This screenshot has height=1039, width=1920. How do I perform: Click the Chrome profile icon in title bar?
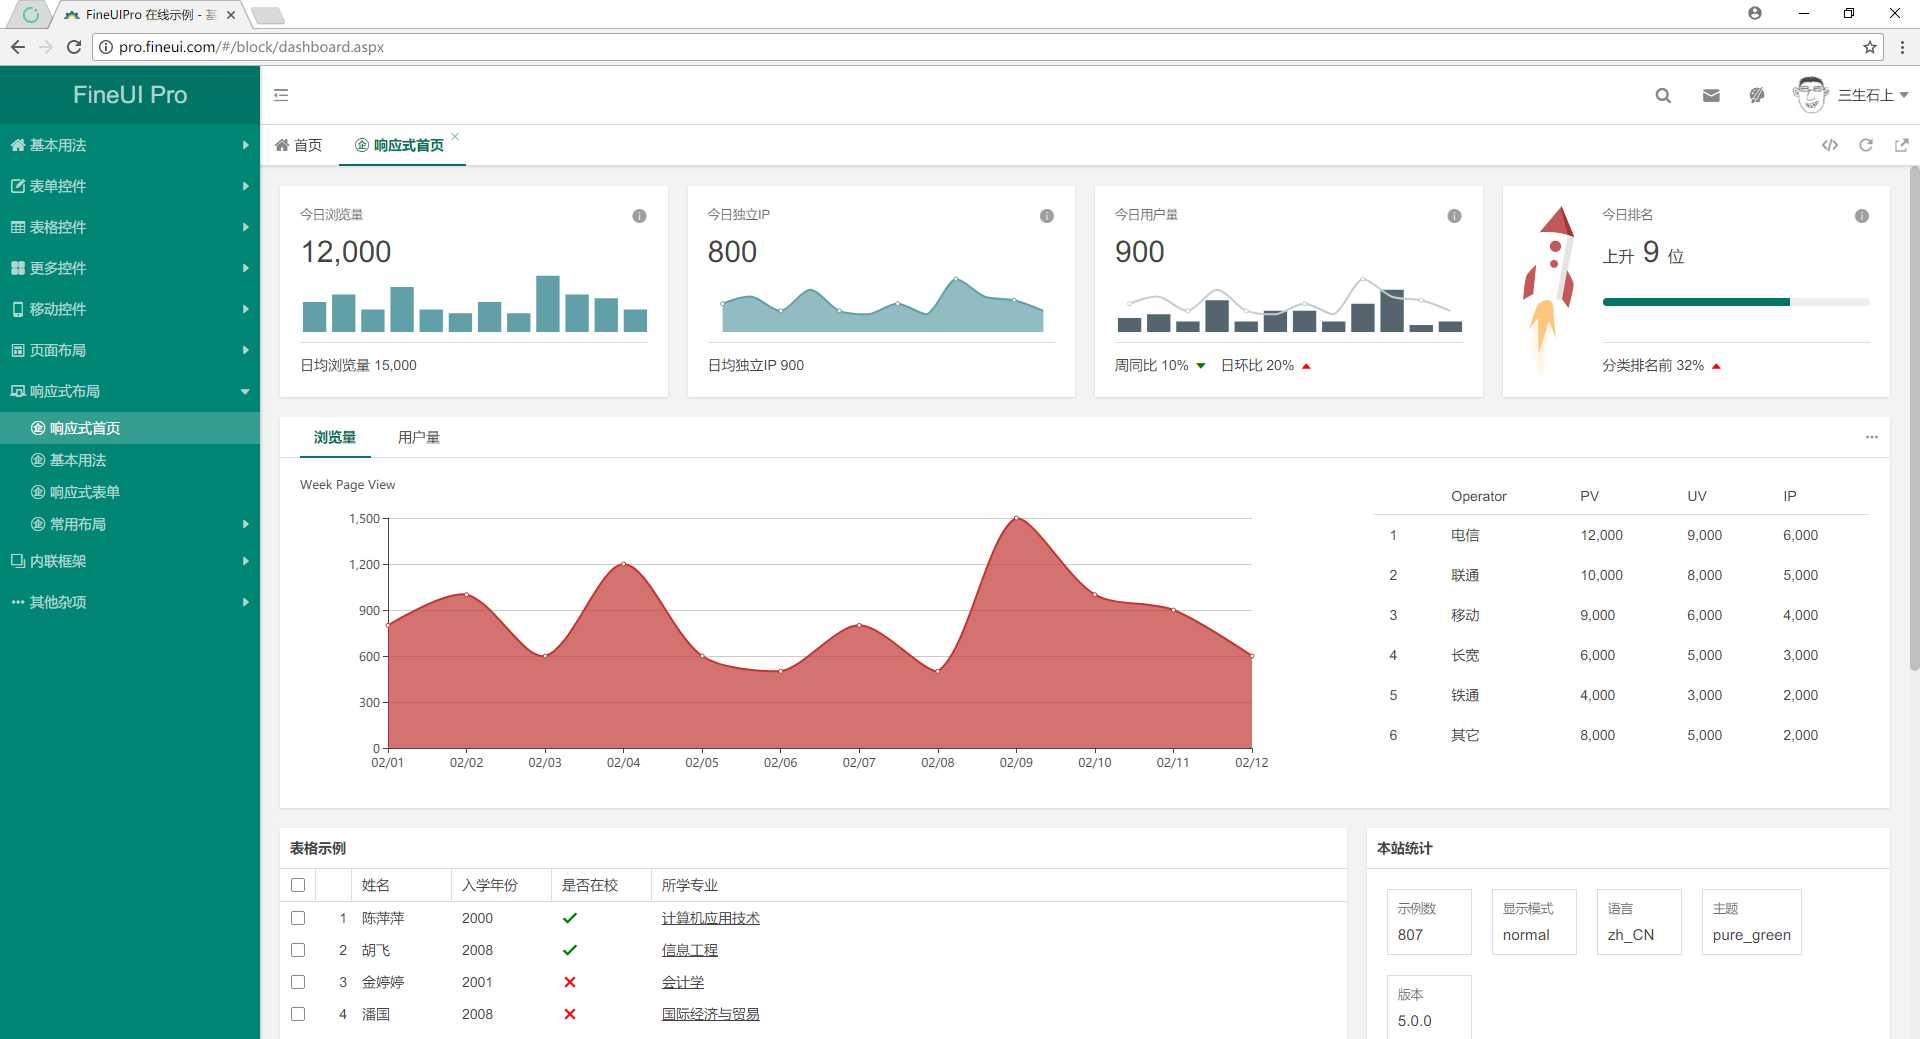[1755, 13]
